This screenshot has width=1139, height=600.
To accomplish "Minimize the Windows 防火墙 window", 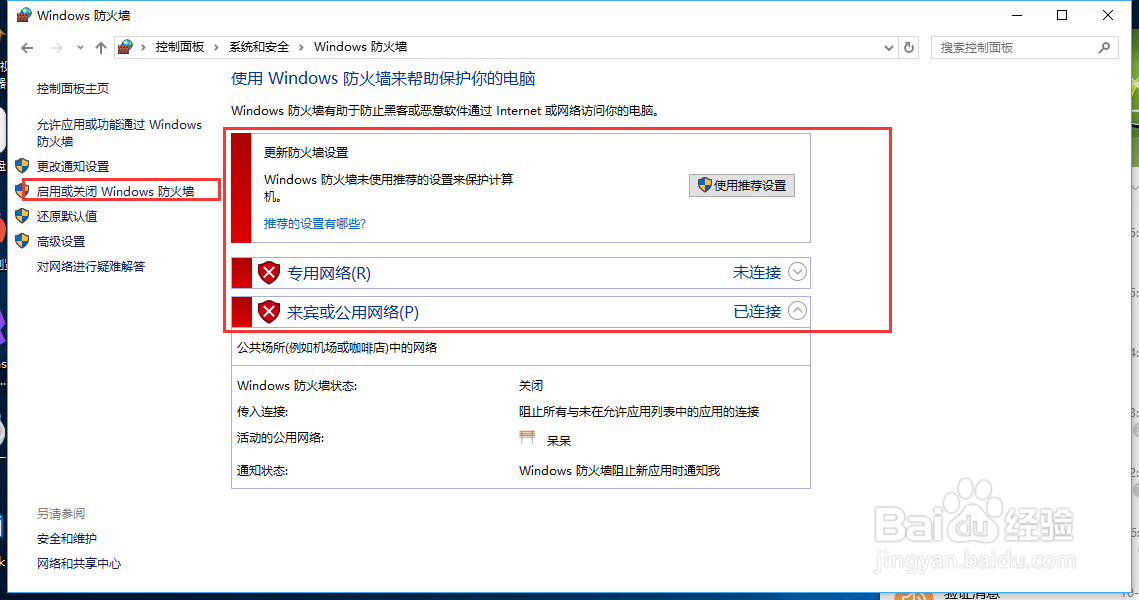I will pyautogui.click(x=1017, y=15).
